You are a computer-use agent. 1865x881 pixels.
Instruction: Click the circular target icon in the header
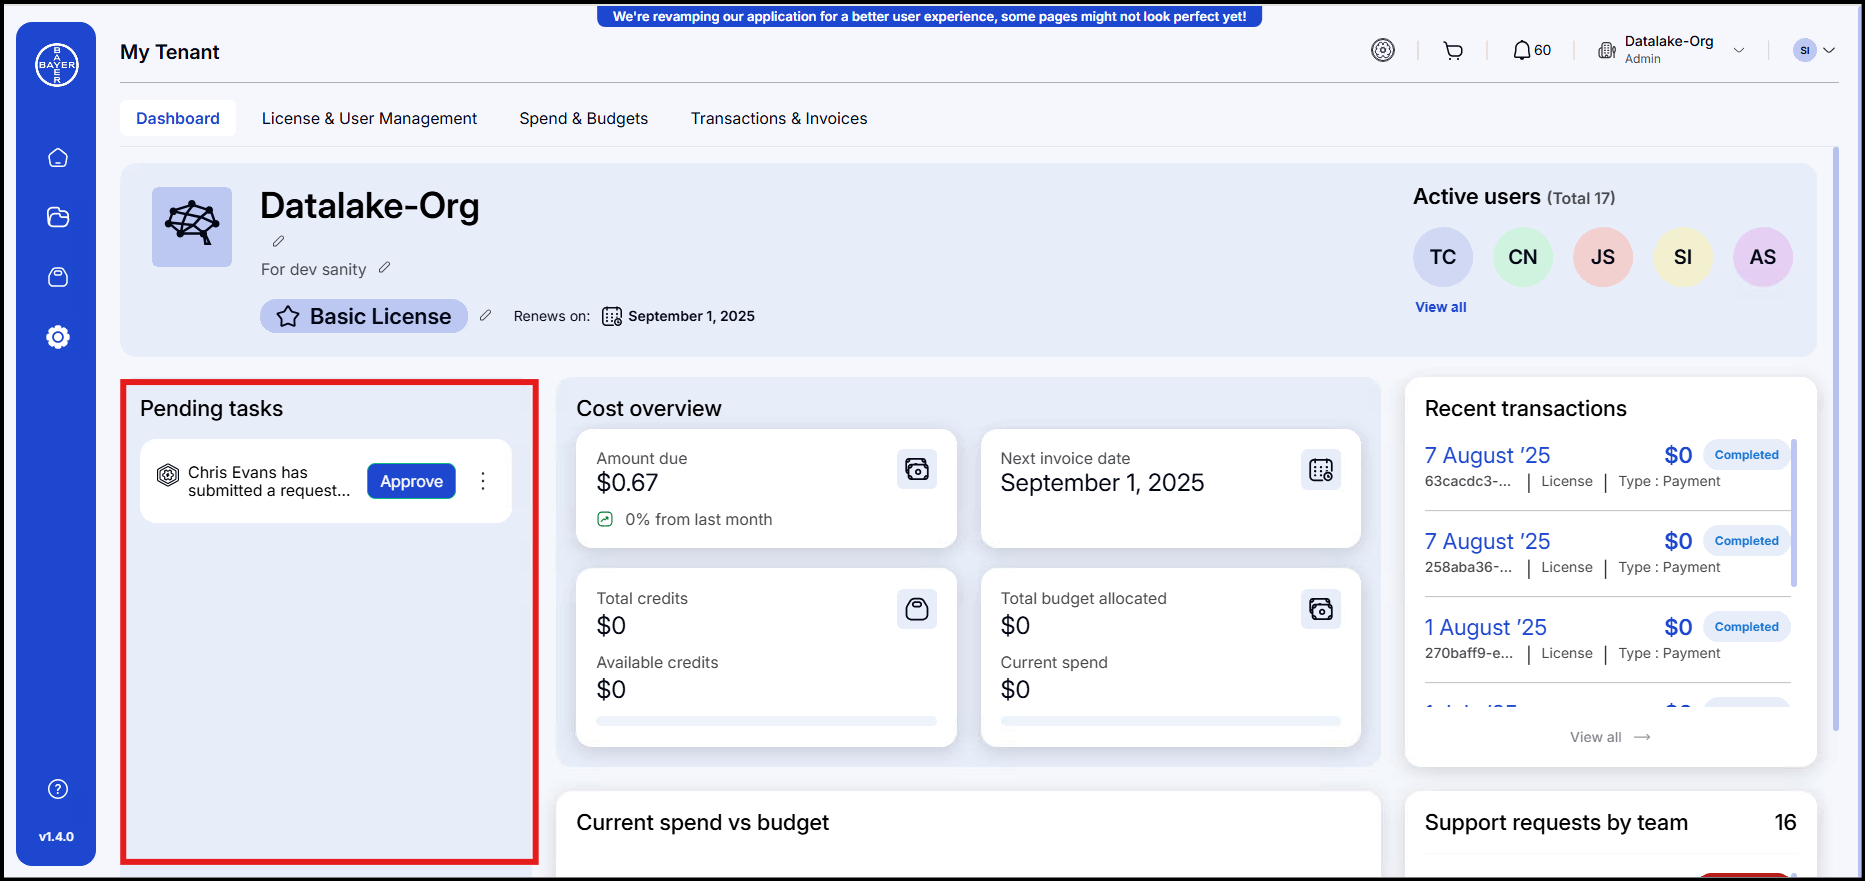(1383, 50)
